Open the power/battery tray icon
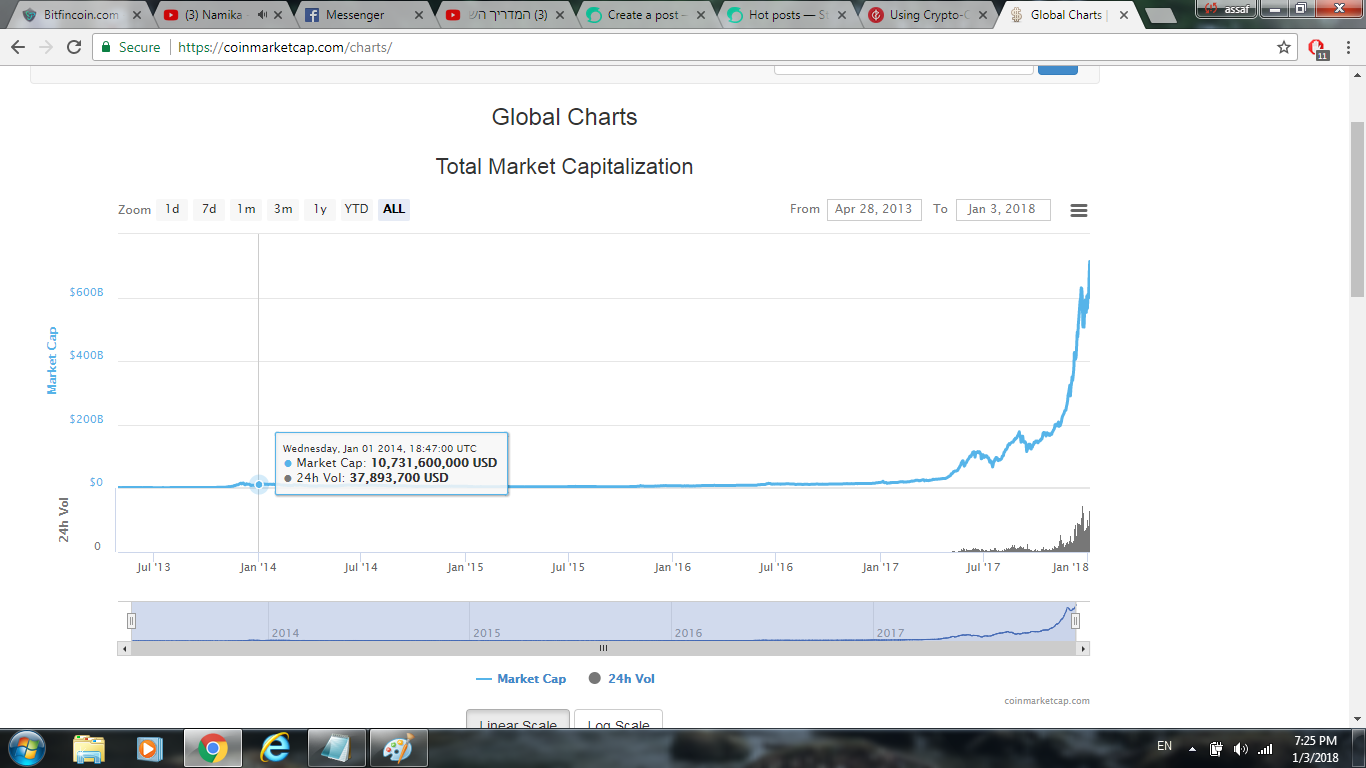 click(1217, 748)
